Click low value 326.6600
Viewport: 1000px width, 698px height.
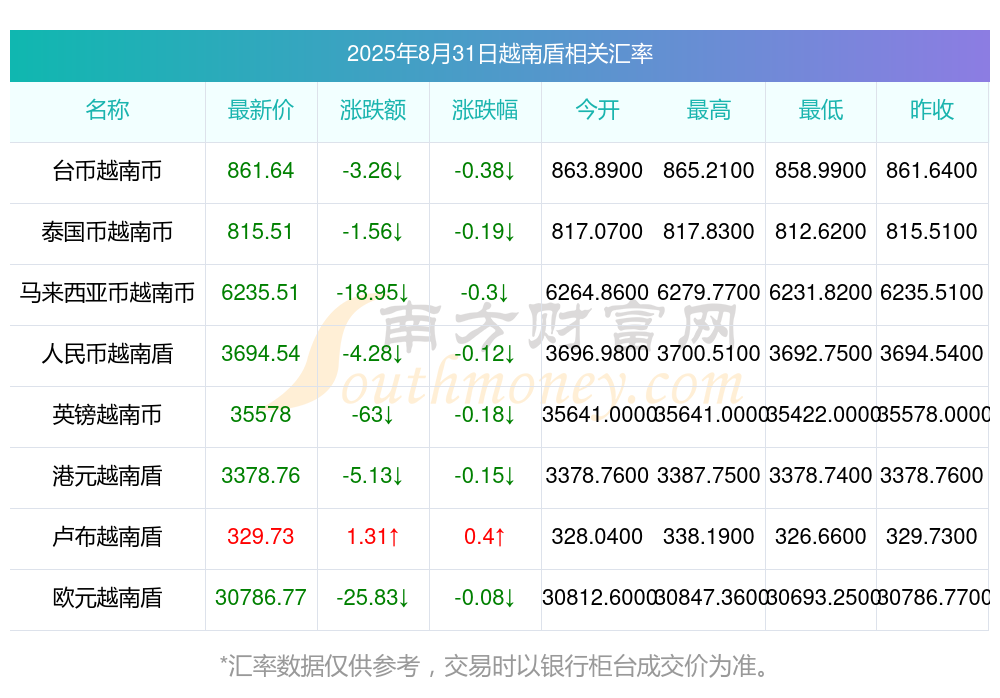click(821, 536)
